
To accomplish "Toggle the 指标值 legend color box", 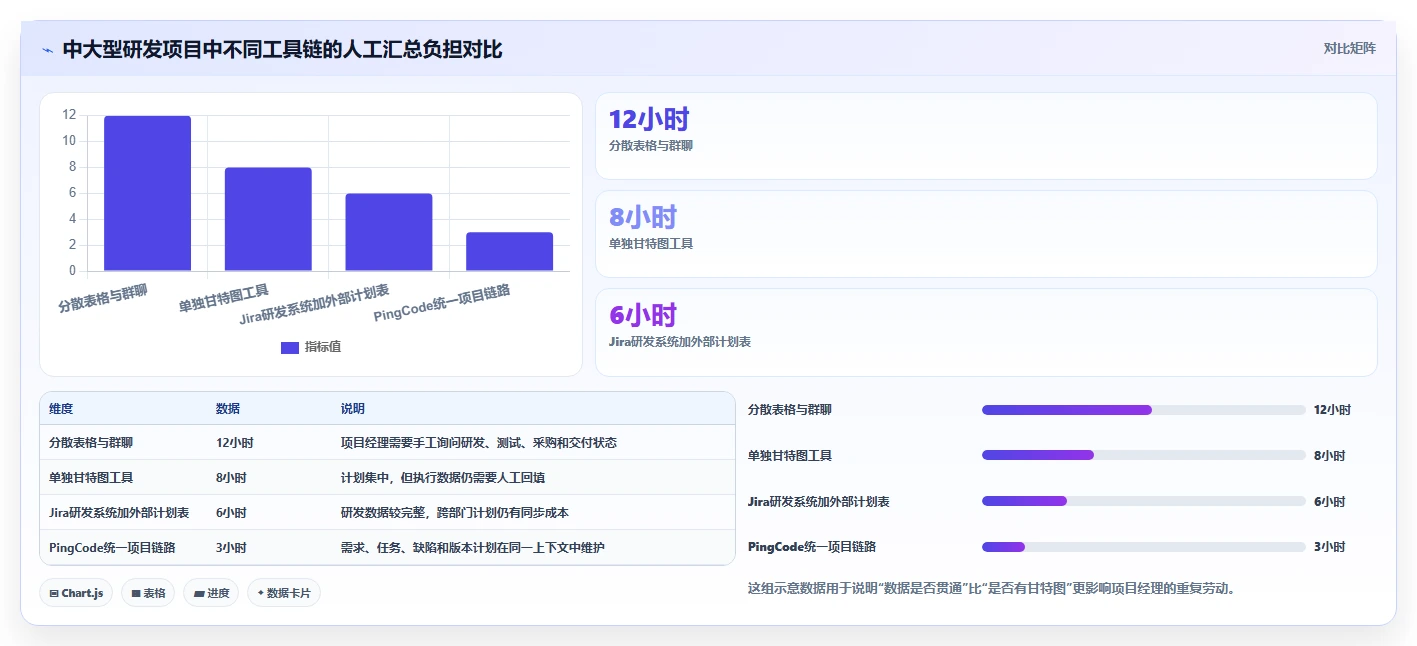I will (x=290, y=347).
